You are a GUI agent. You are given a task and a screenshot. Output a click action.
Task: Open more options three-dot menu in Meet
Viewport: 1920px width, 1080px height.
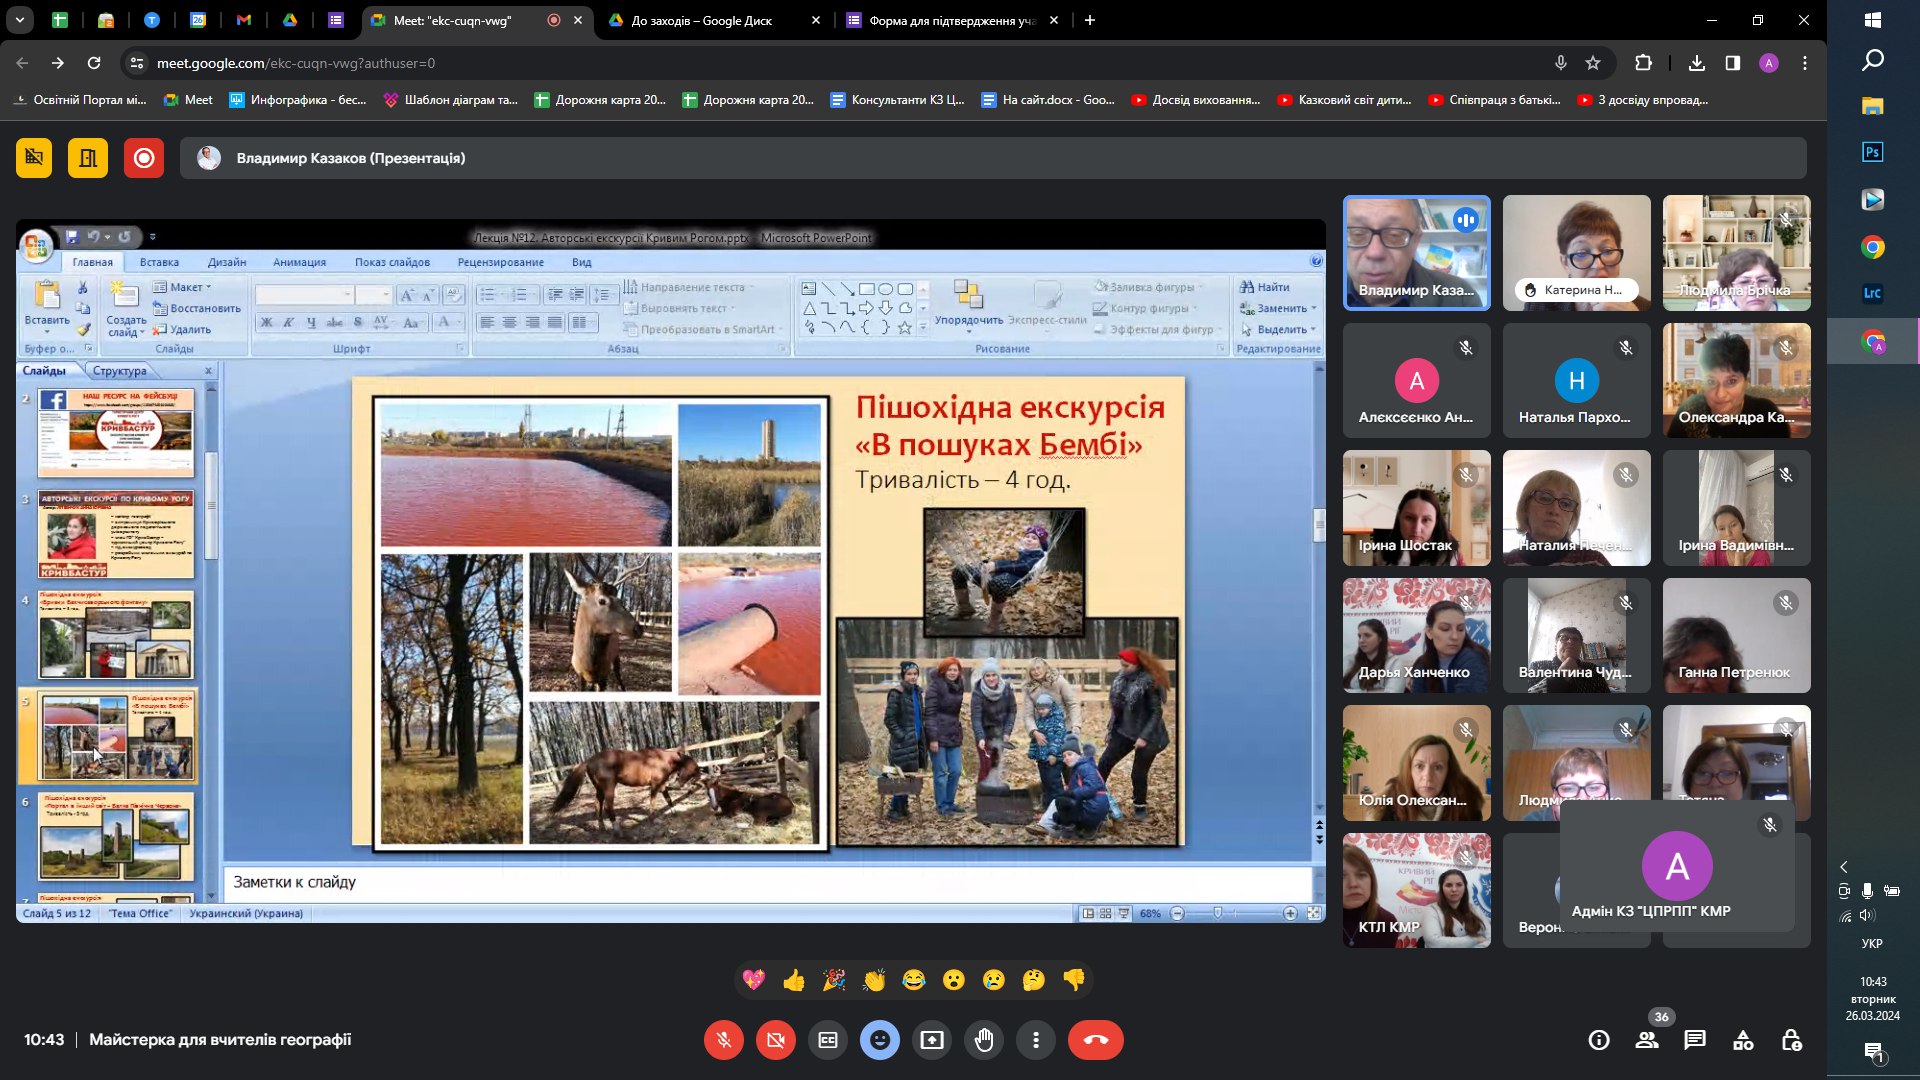[1036, 1040]
